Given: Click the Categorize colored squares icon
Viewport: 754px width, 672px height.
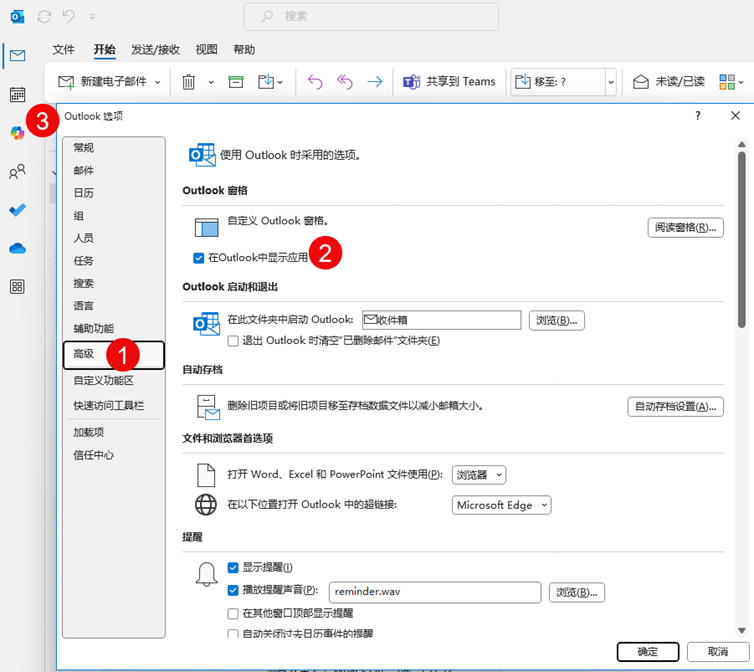Looking at the screenshot, I should click(727, 82).
